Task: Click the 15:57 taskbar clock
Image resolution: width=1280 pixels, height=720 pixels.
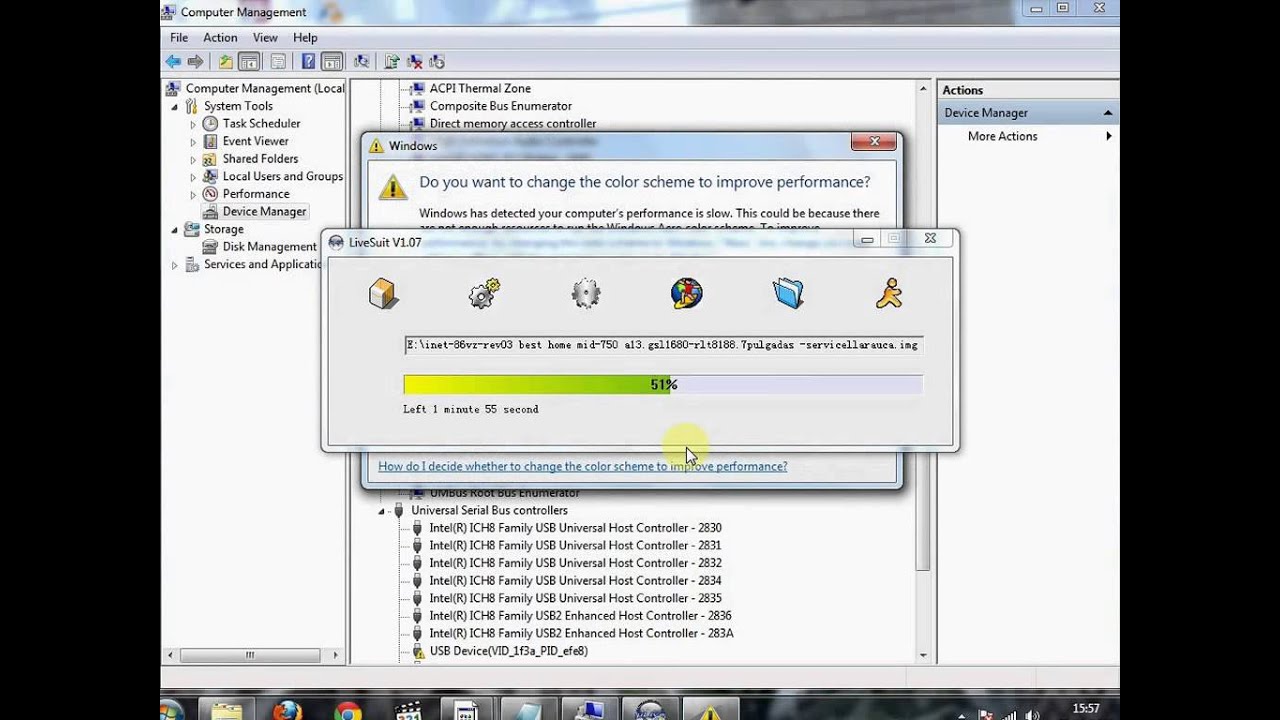Action: 1085,708
